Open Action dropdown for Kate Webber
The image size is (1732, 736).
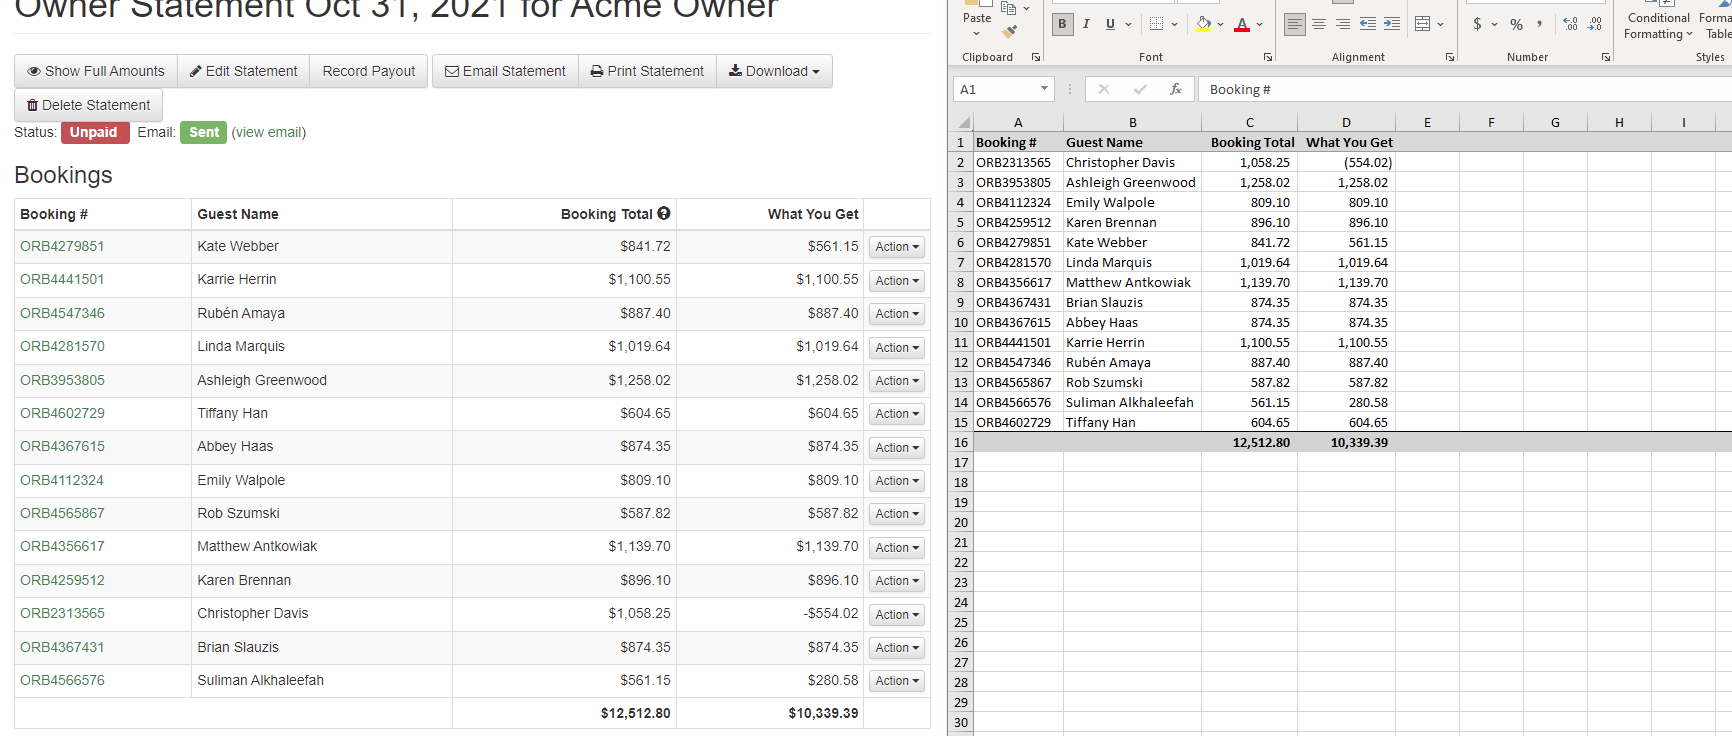pyautogui.click(x=896, y=247)
